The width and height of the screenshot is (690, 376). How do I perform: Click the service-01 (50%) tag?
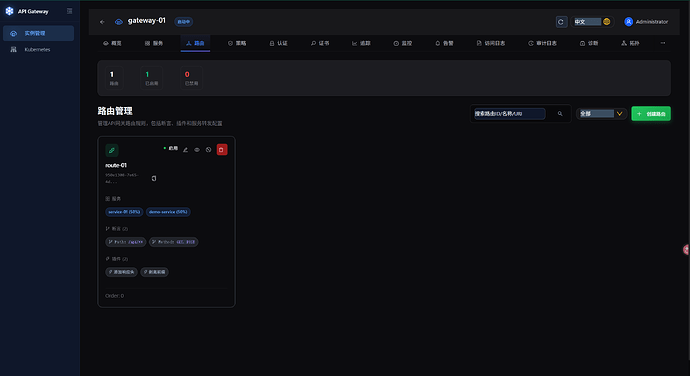(x=124, y=212)
